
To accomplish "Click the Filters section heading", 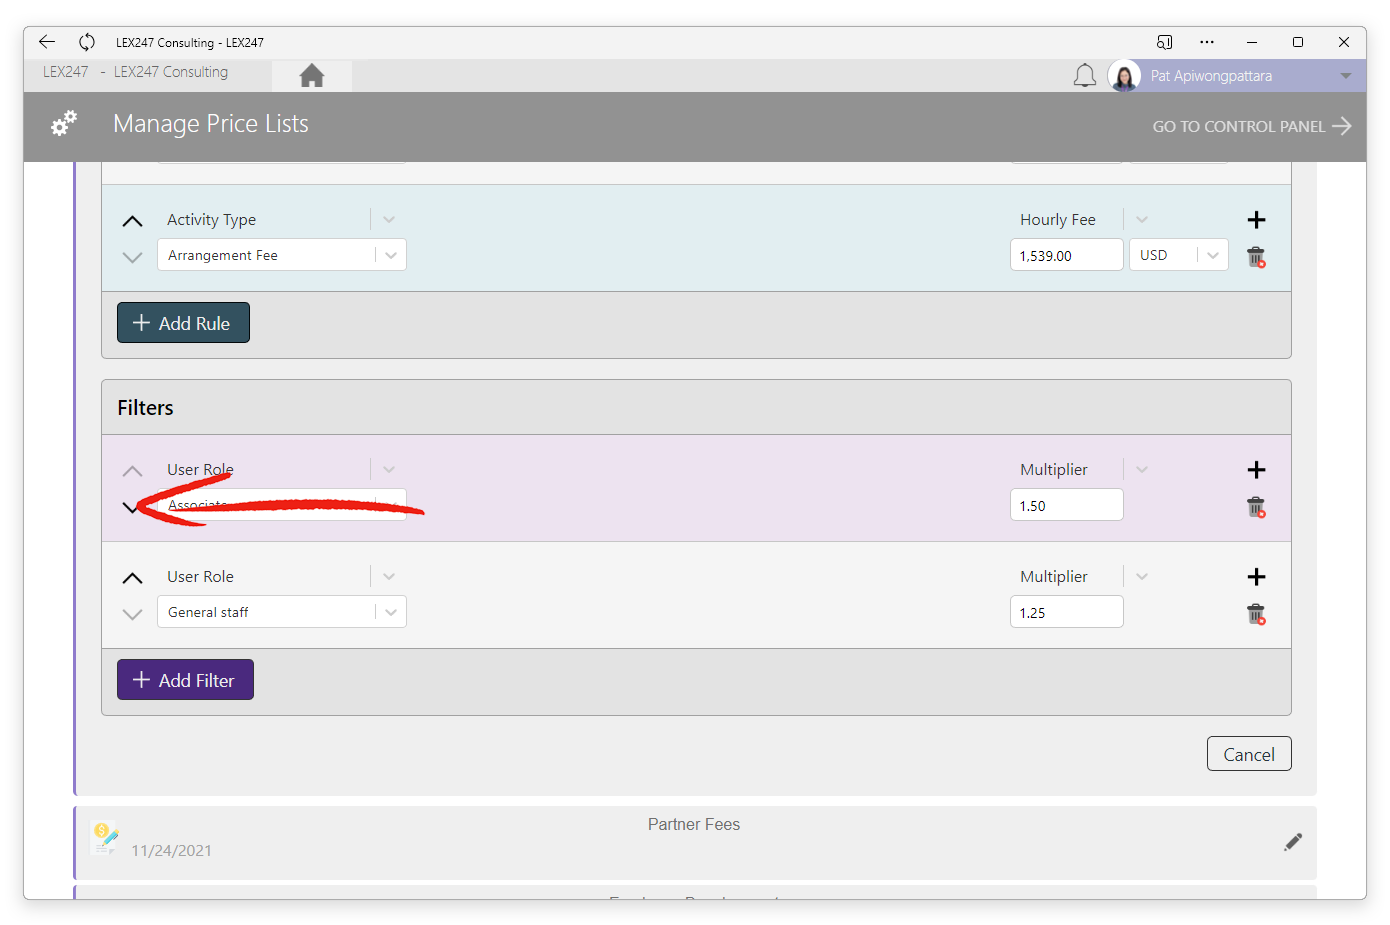I will [145, 408].
